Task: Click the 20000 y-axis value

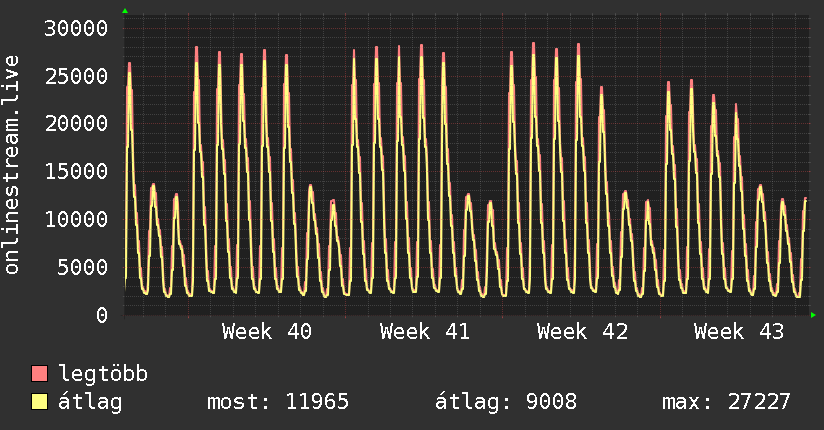Action: 76,124
